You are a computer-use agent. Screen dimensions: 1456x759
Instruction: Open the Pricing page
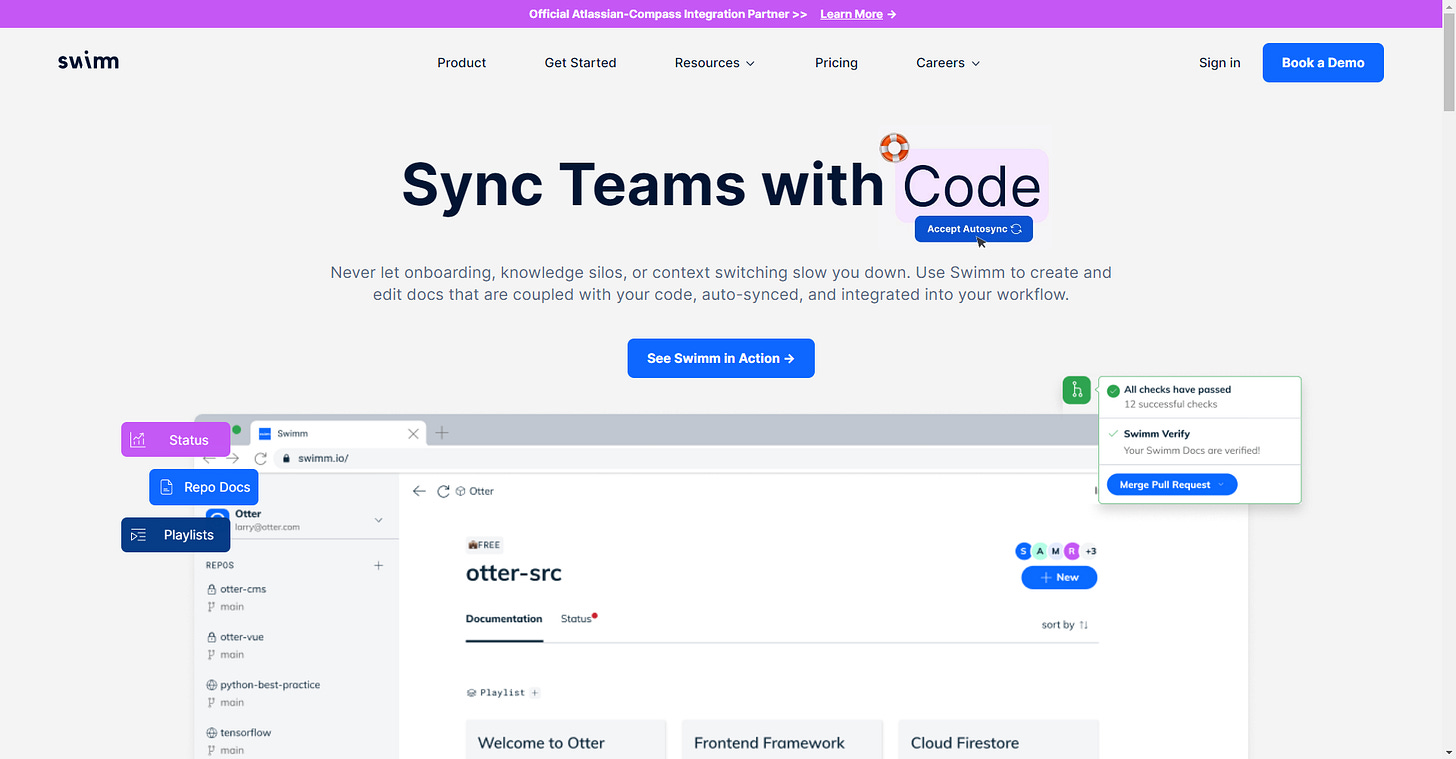pyautogui.click(x=836, y=62)
